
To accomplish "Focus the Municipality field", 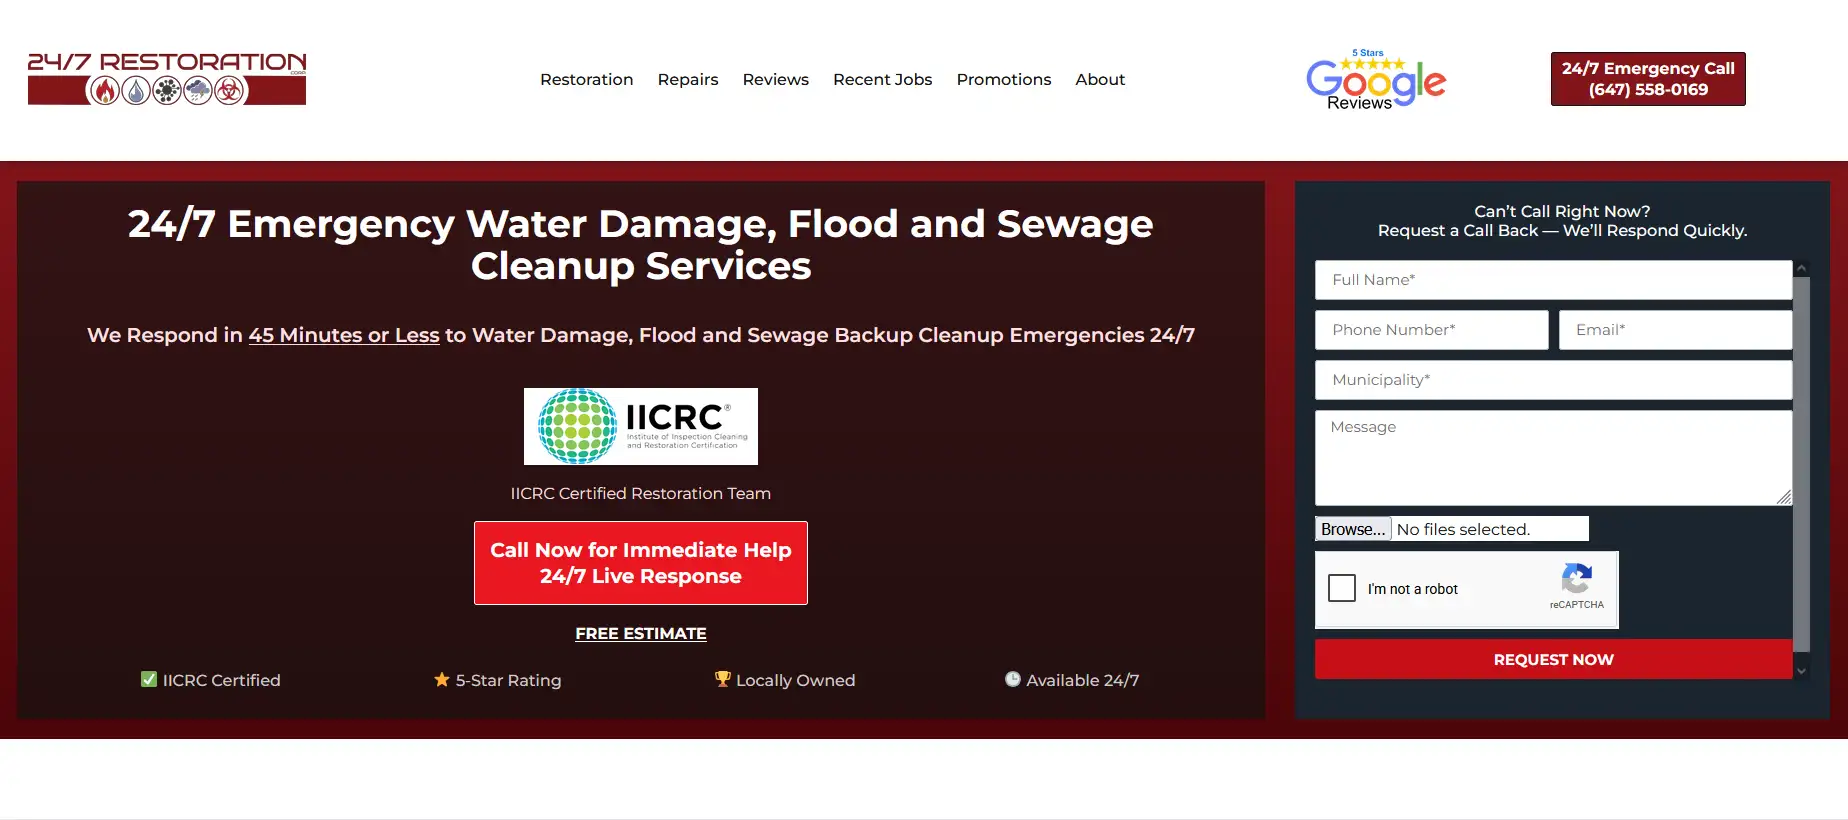I will [x=1554, y=380].
